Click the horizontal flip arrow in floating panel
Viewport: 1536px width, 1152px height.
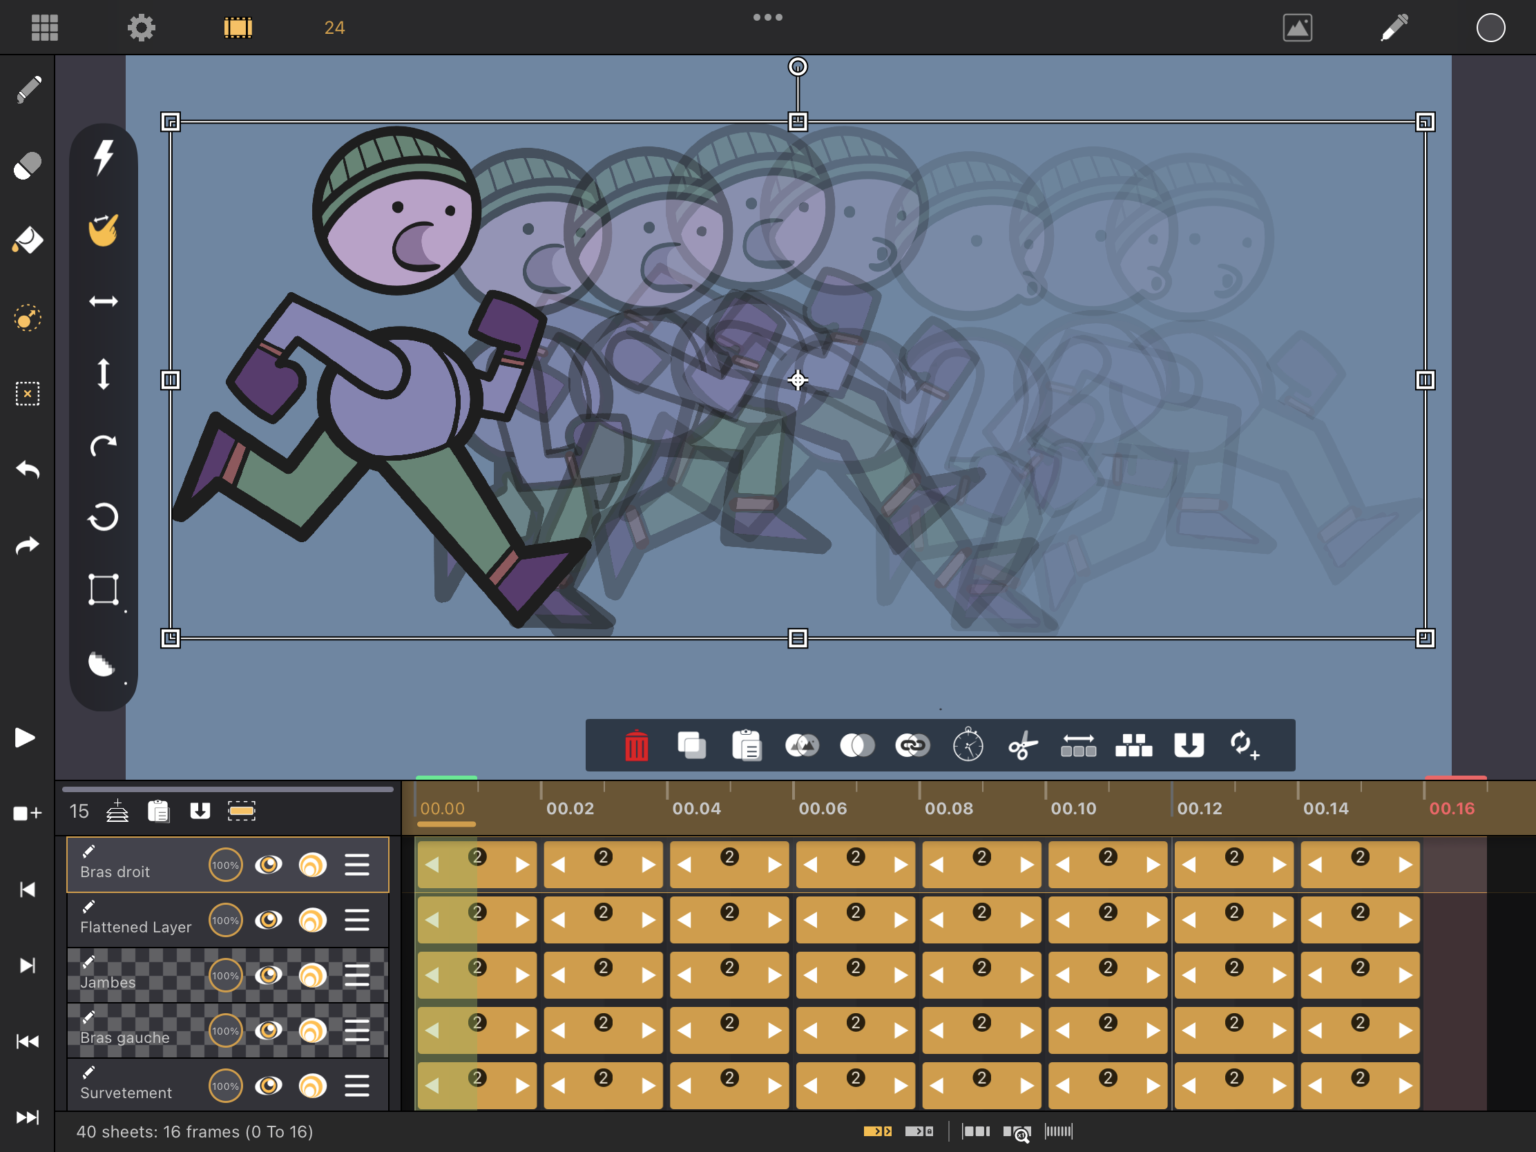point(103,301)
